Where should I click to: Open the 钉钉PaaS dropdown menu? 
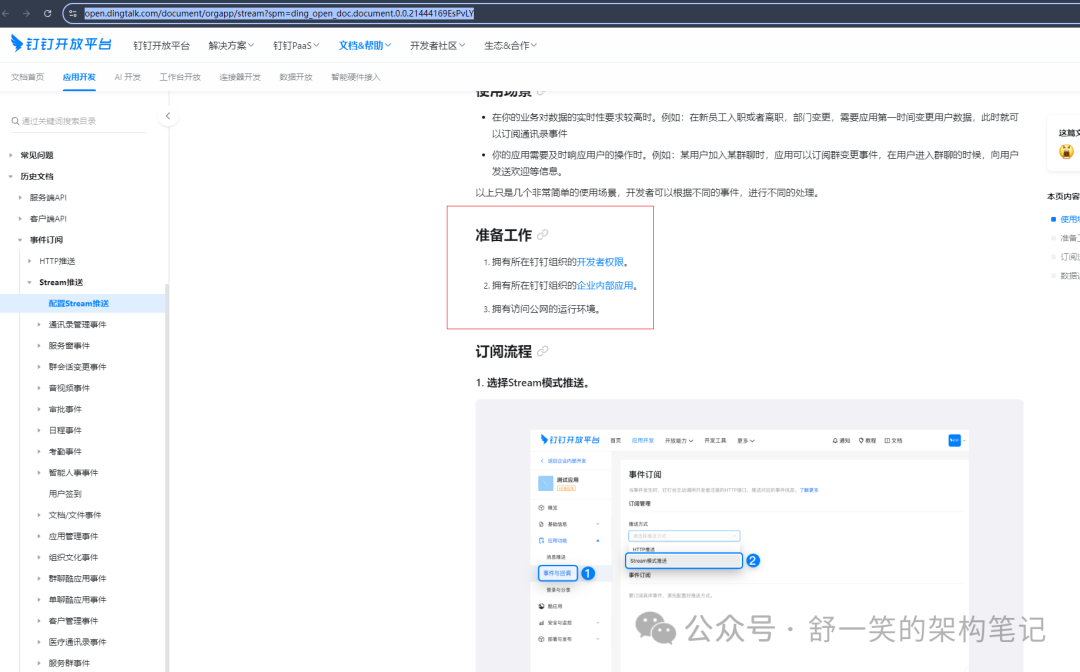point(296,45)
